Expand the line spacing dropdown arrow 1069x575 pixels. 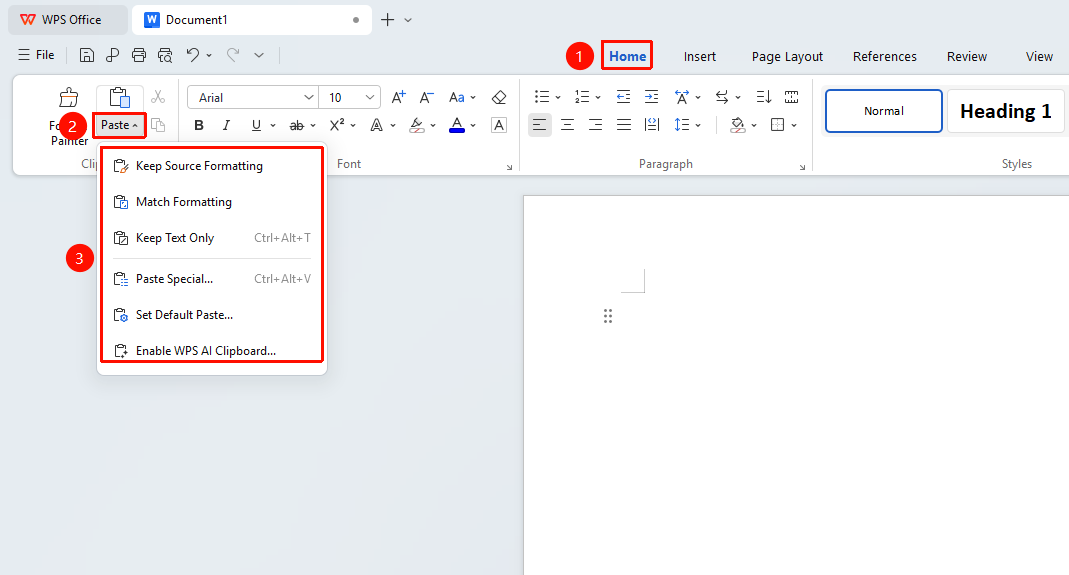tap(698, 126)
